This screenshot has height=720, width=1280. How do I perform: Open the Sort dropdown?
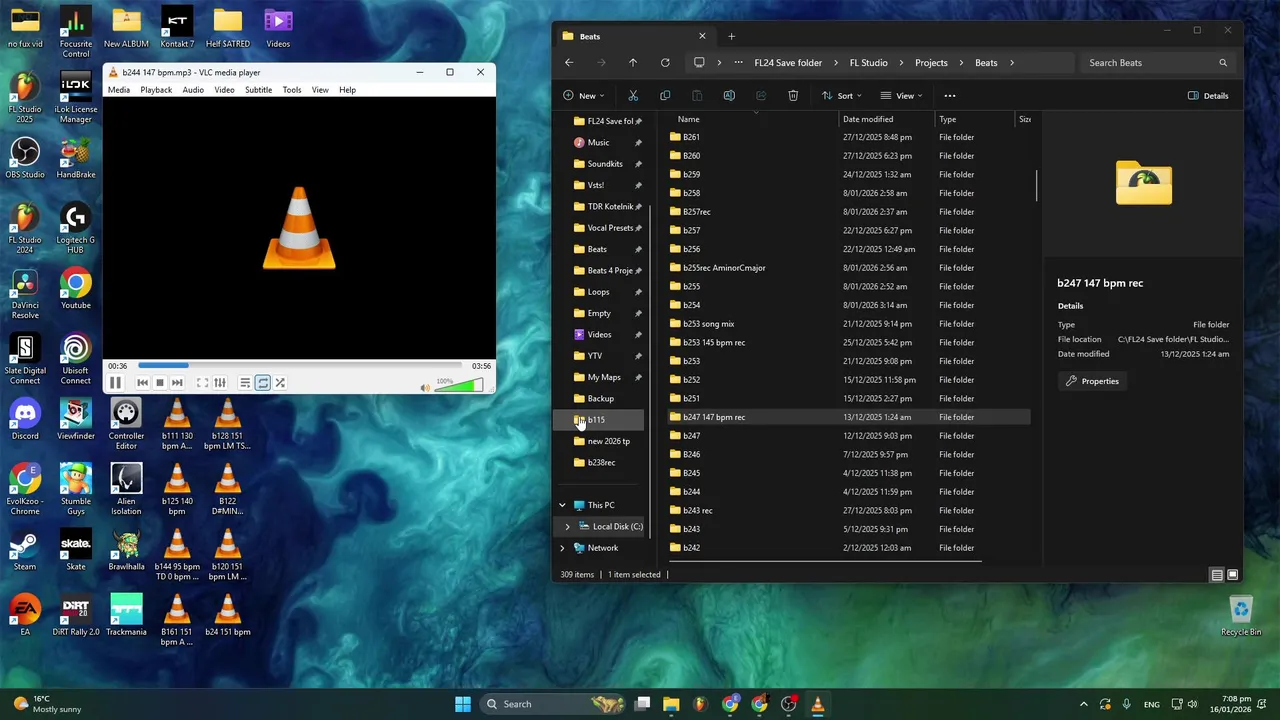tap(844, 96)
